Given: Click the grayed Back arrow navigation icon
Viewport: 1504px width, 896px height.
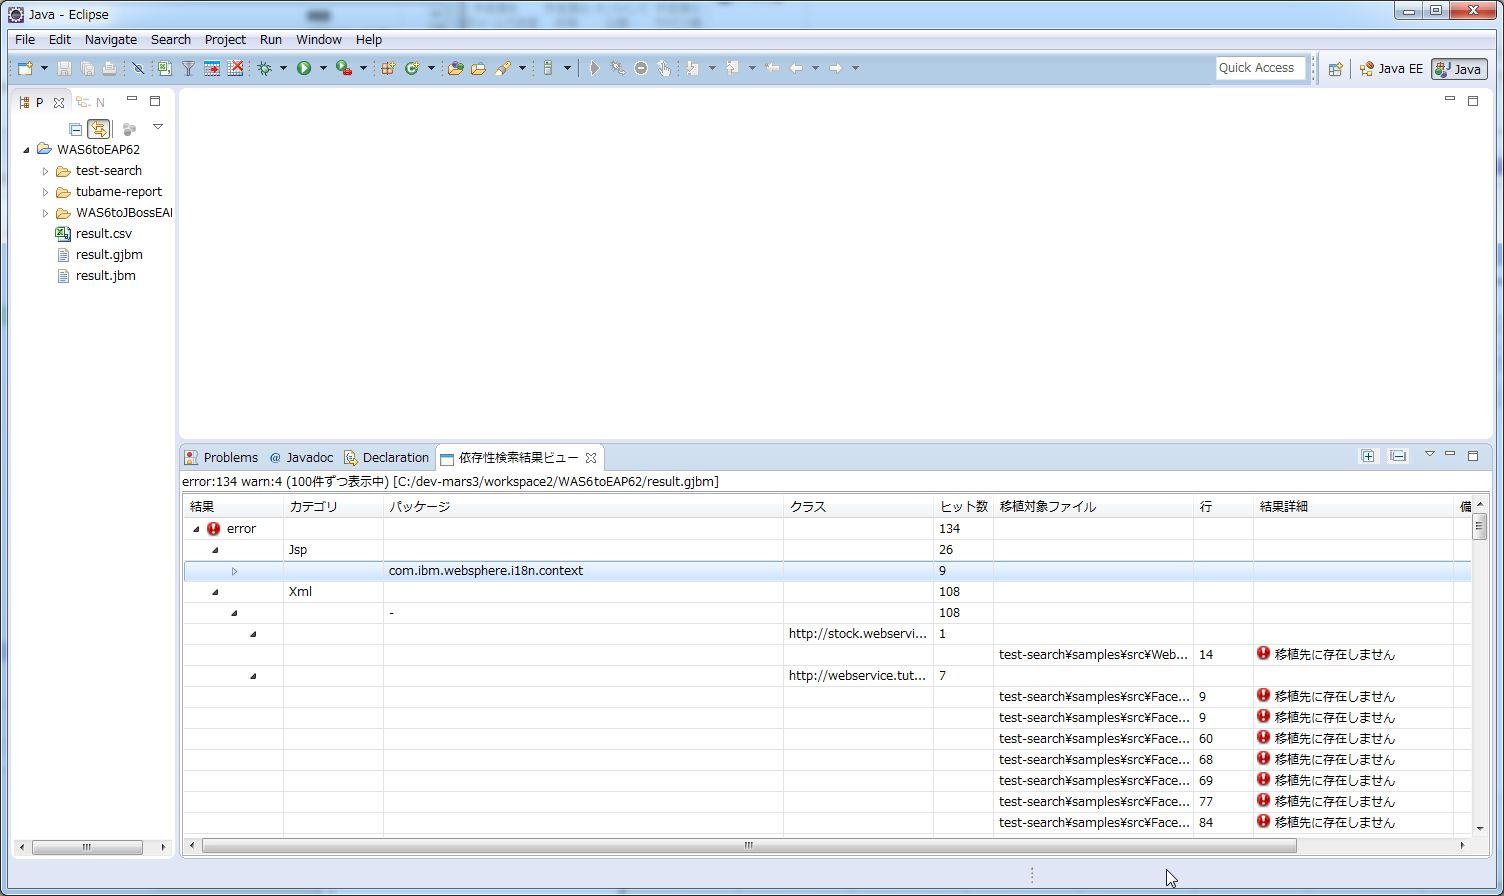Looking at the screenshot, I should pyautogui.click(x=796, y=68).
